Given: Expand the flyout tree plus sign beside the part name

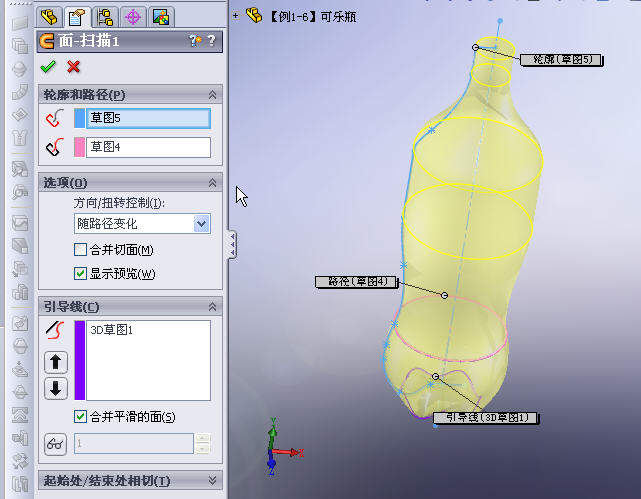Looking at the screenshot, I should [235, 16].
